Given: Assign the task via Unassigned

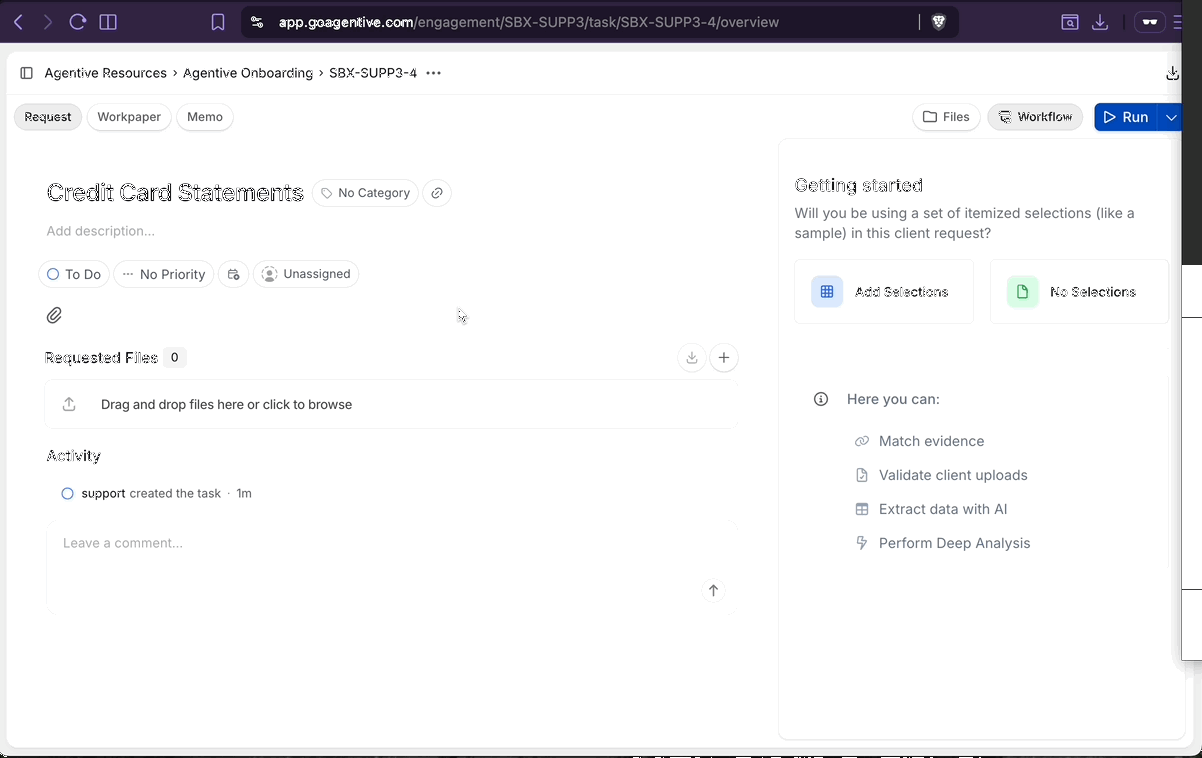Looking at the screenshot, I should click(x=306, y=274).
